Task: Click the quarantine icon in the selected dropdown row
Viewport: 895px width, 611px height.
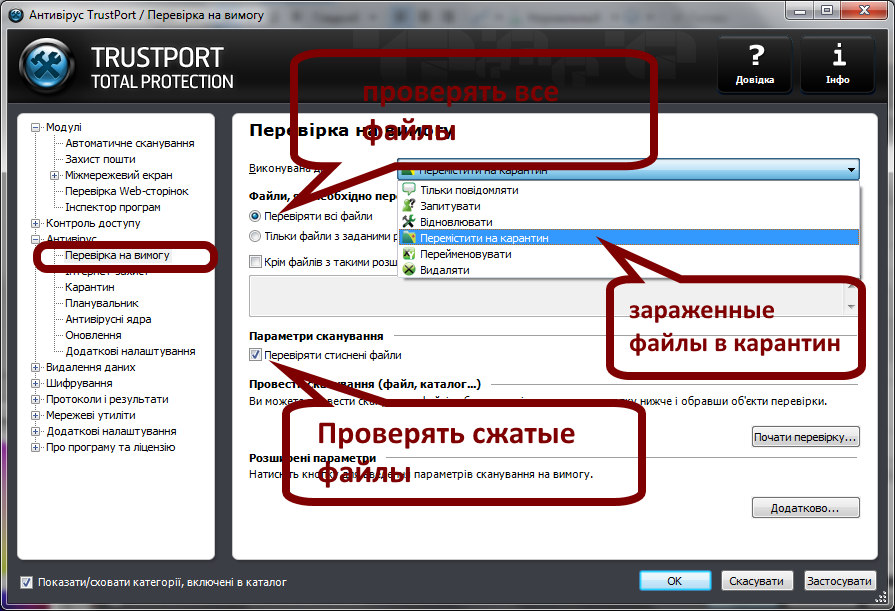Action: pos(410,238)
